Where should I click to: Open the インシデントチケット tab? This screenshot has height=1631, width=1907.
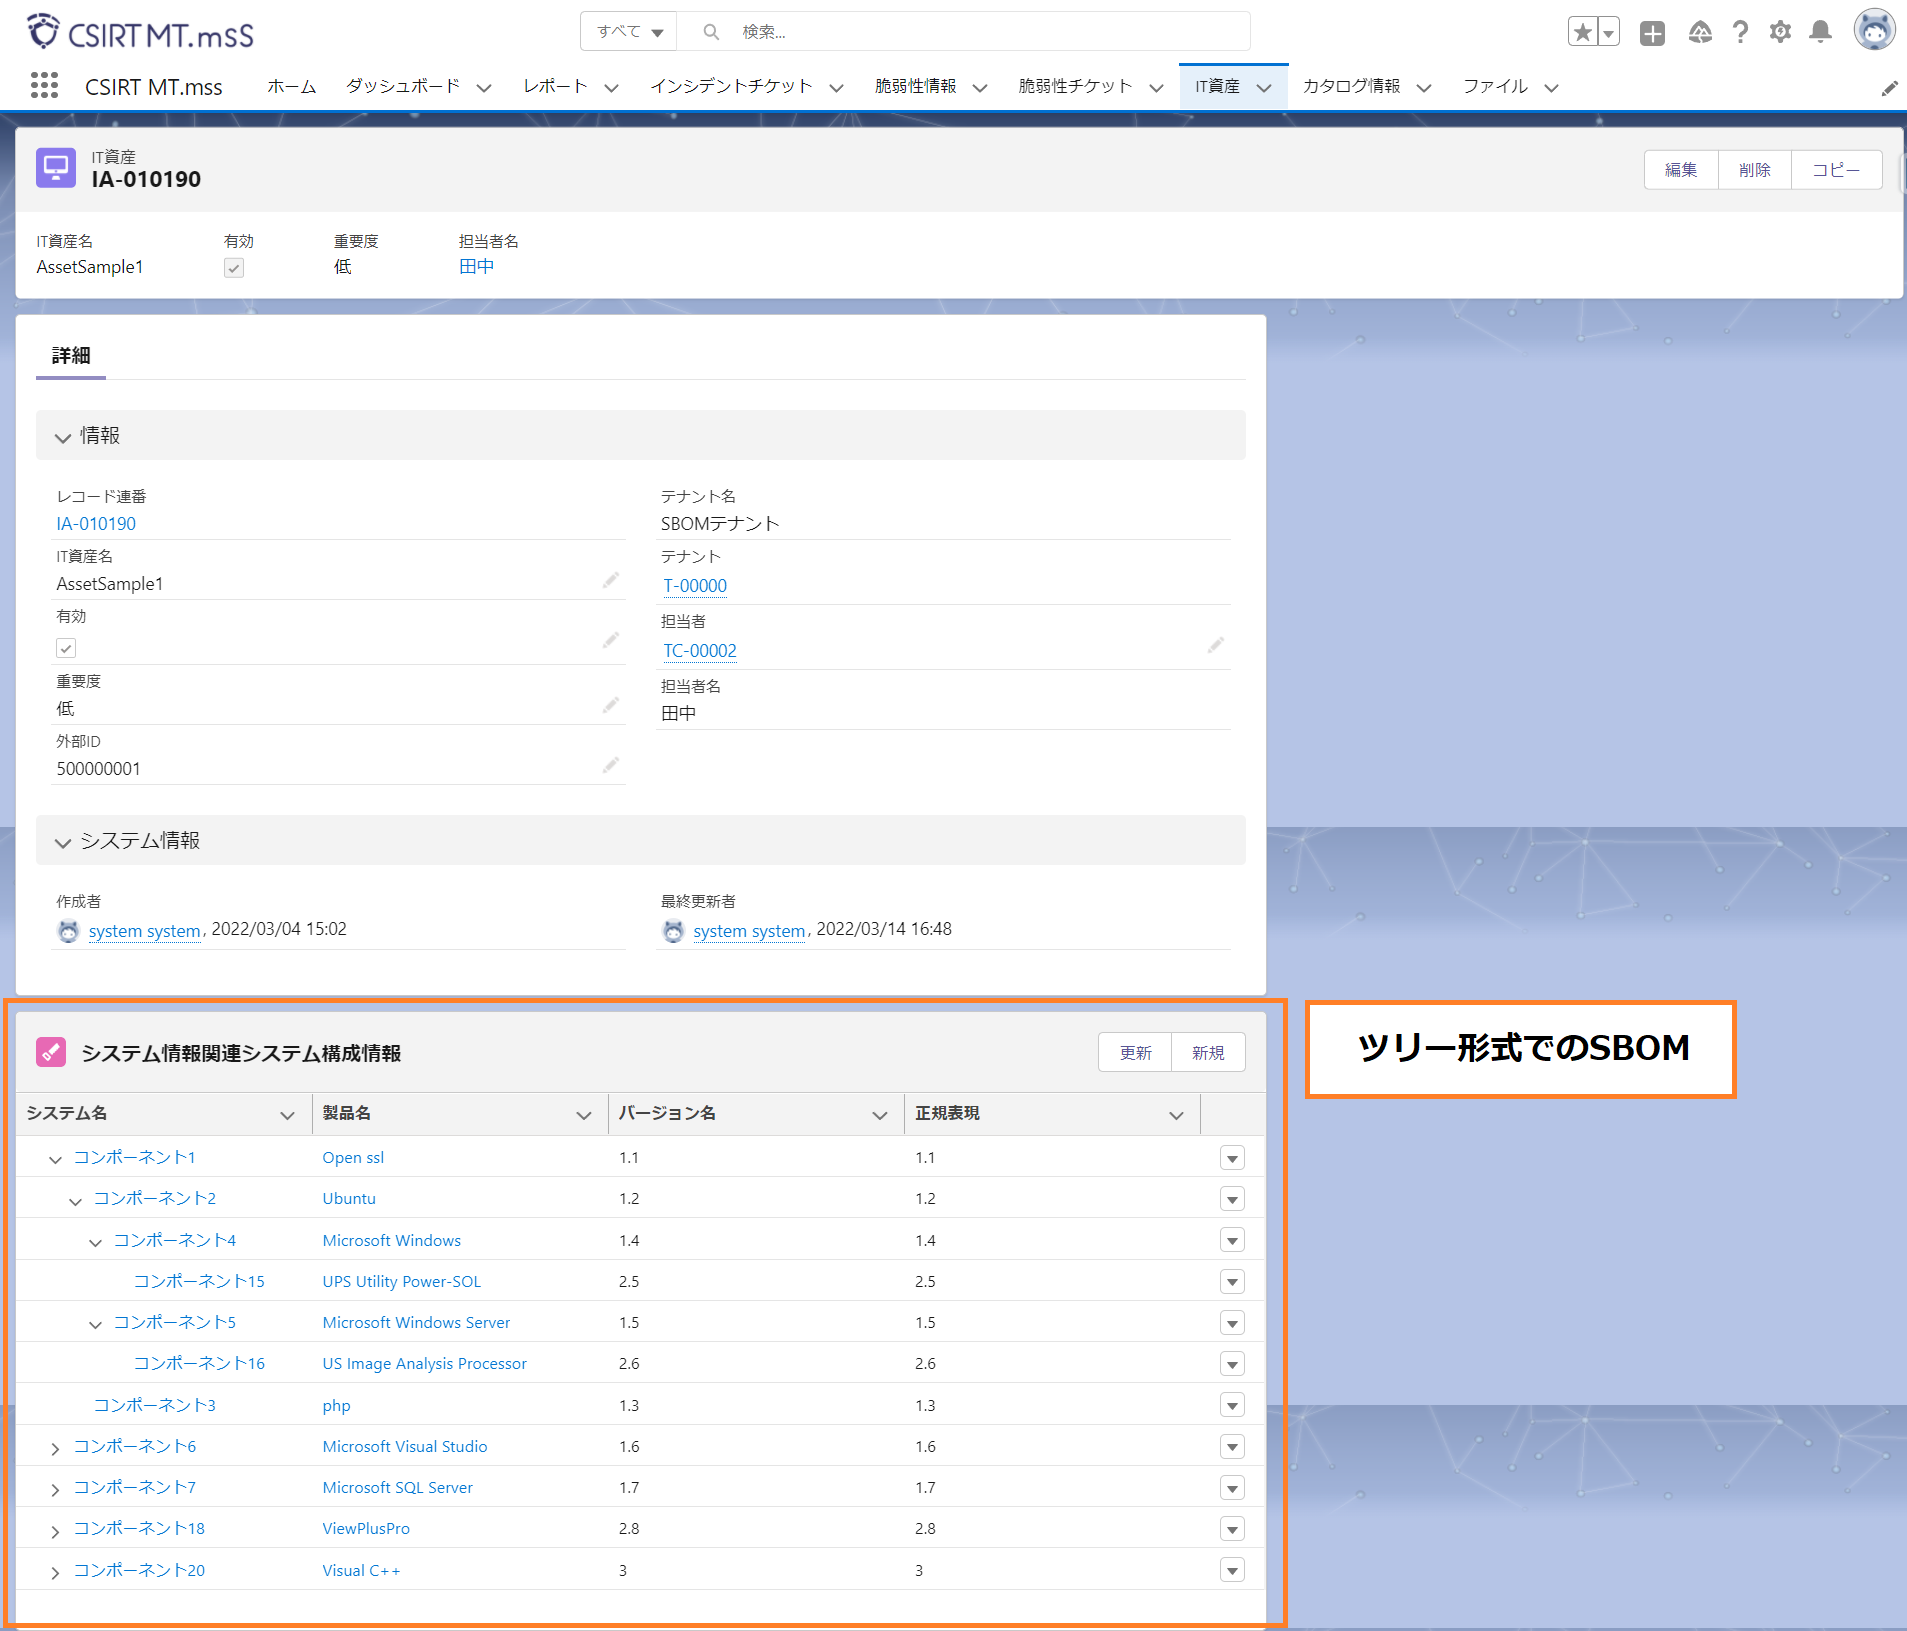pos(731,87)
